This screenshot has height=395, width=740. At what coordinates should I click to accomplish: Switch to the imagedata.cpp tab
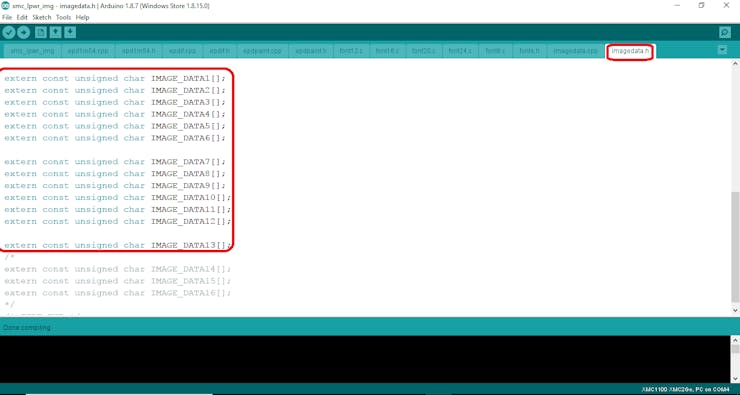pyautogui.click(x=575, y=50)
